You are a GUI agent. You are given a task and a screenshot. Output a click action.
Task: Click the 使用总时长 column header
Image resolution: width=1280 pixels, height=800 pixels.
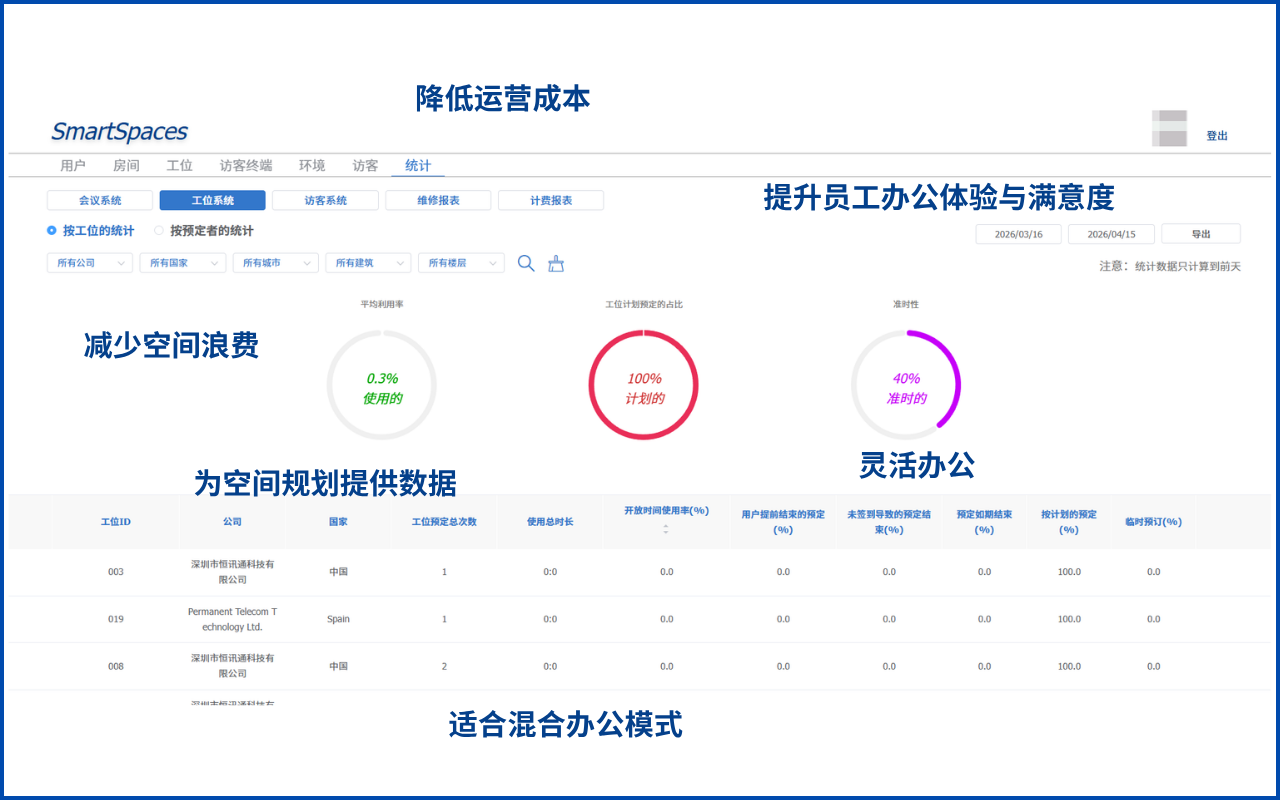pos(550,522)
